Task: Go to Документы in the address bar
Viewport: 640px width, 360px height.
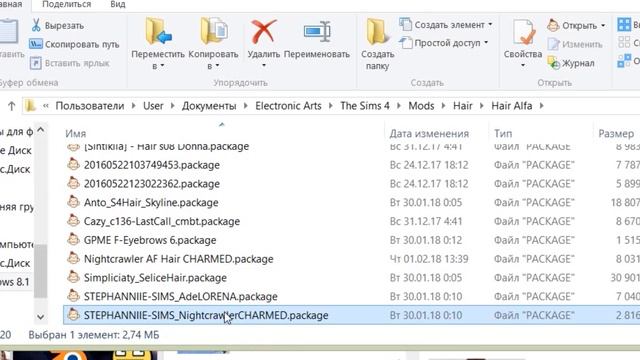Action: pos(209,106)
